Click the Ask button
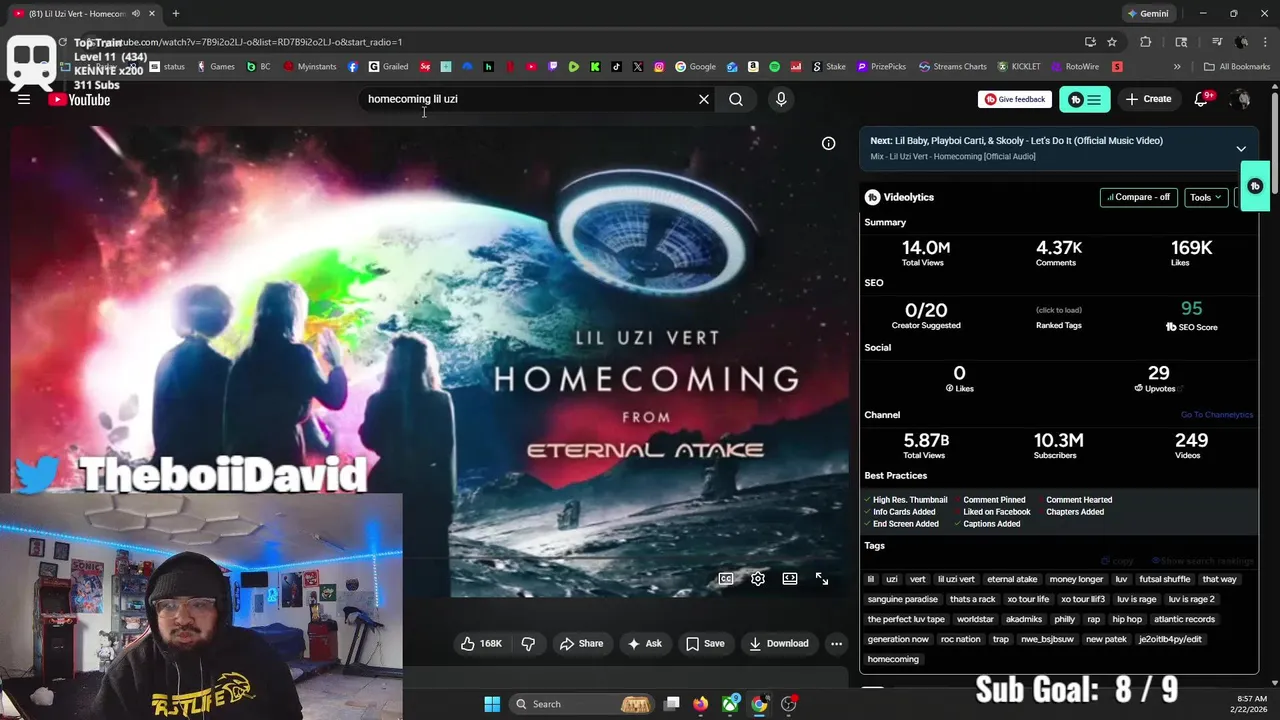 [644, 643]
